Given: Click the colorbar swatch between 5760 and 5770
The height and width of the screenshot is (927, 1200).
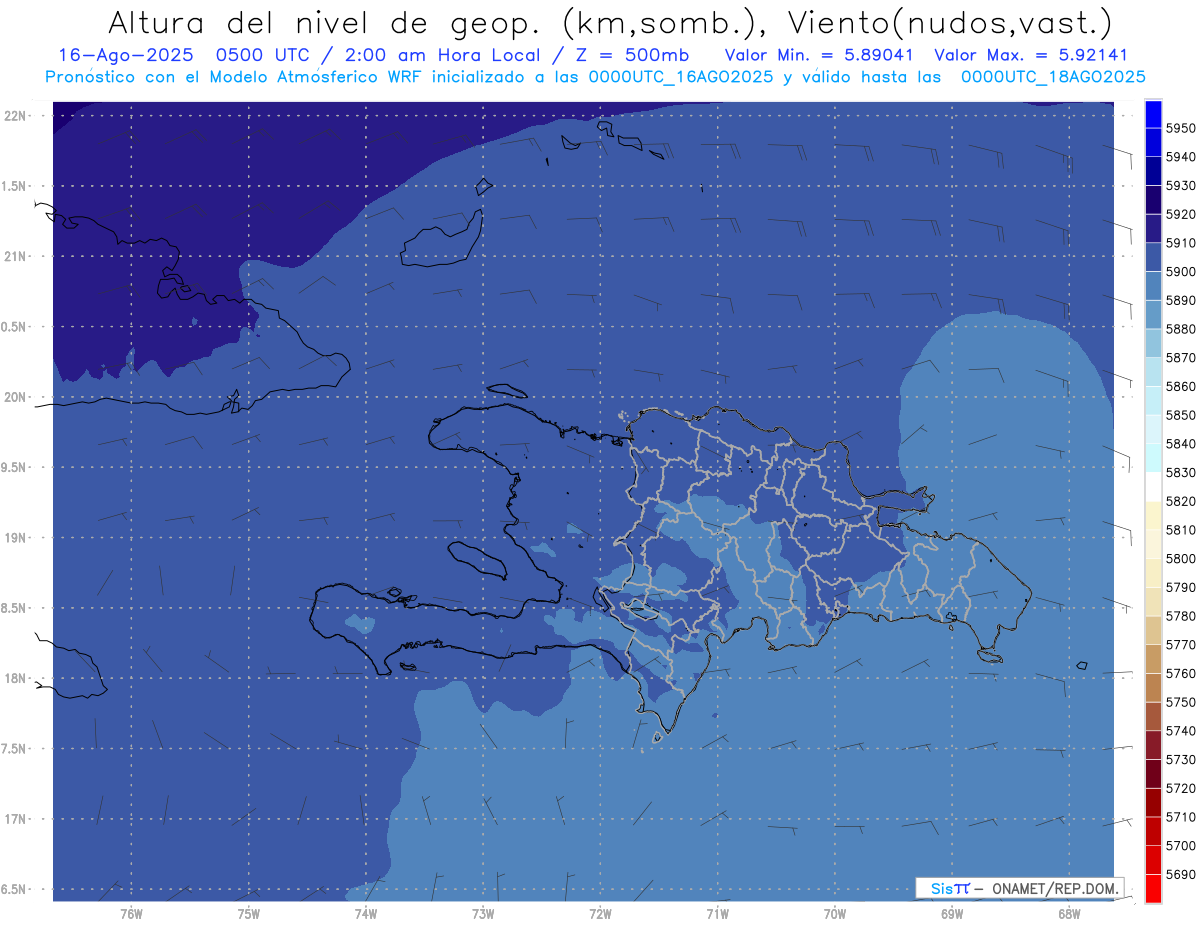Looking at the screenshot, I should pos(1153,659).
